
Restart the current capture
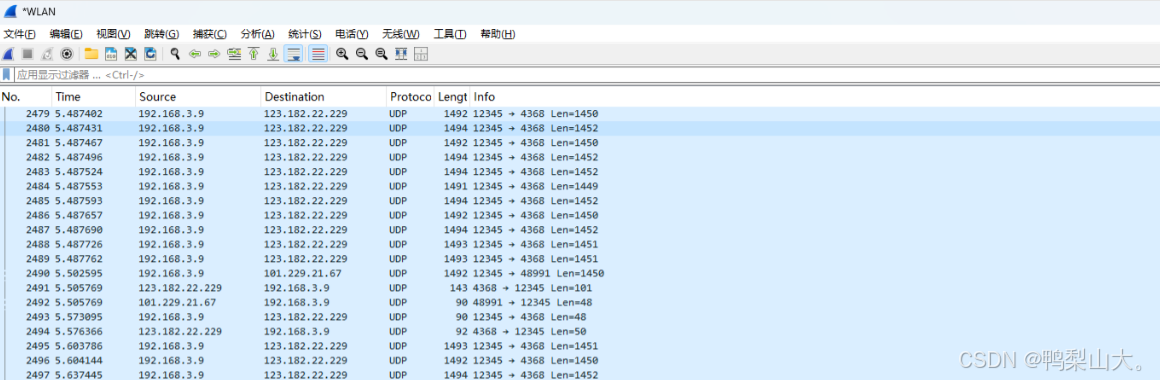click(x=47, y=54)
